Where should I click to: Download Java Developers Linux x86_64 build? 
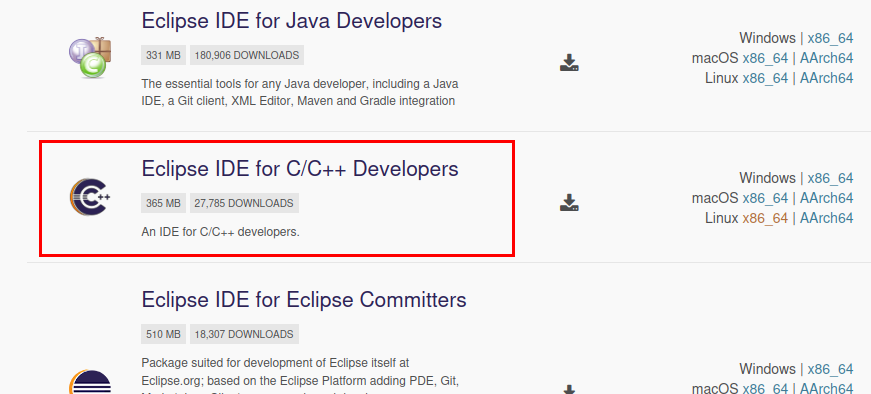click(765, 78)
